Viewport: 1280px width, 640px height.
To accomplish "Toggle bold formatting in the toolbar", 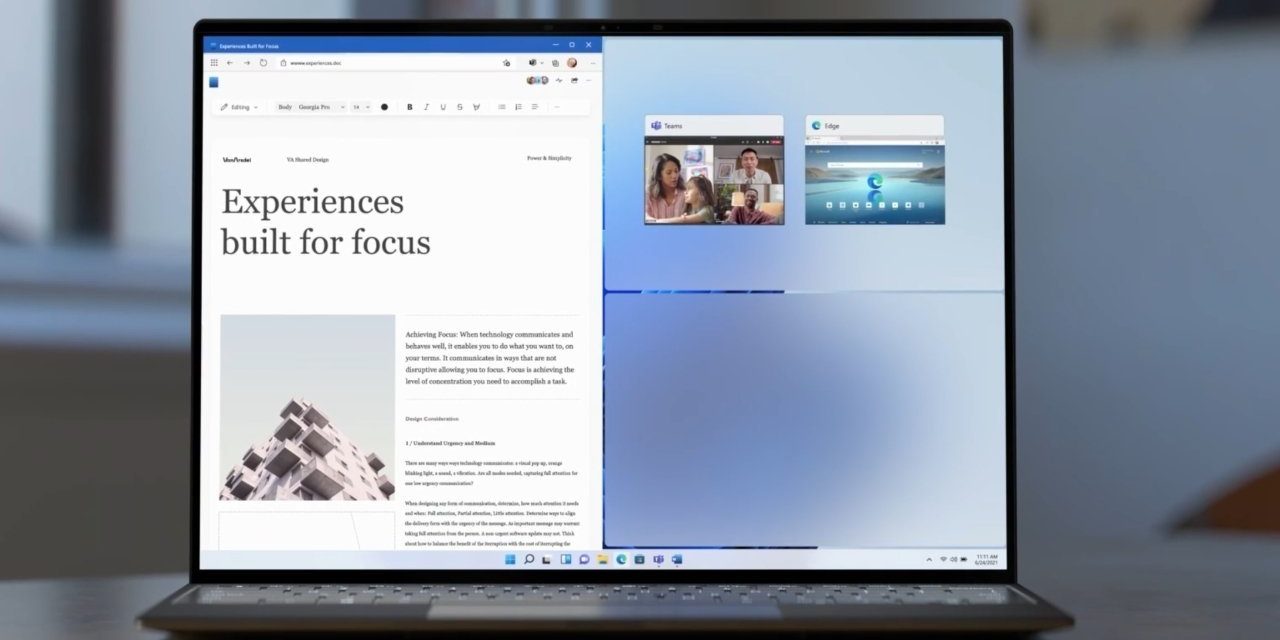I will click(x=410, y=107).
